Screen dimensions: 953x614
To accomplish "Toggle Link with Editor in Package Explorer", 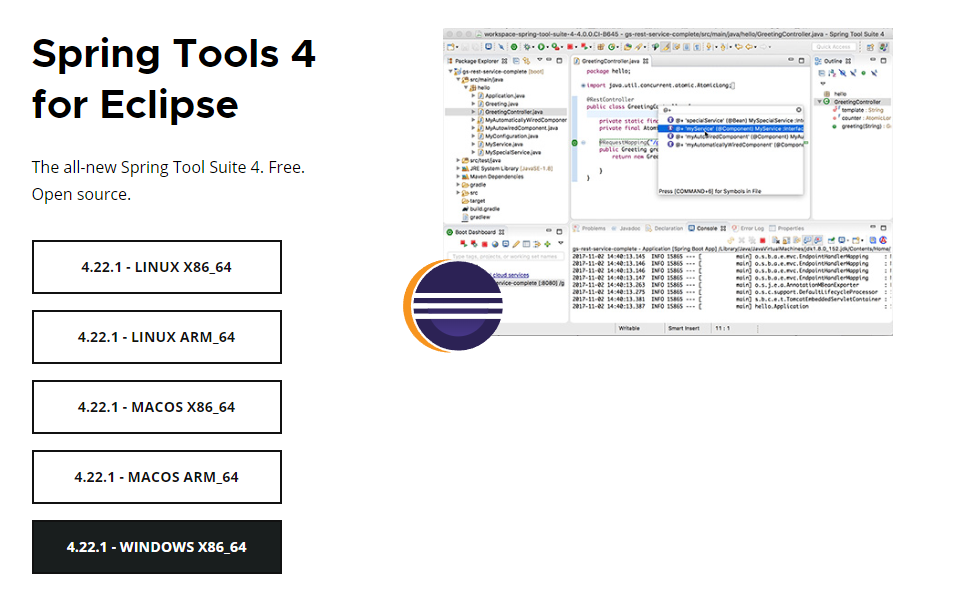I will click(527, 60).
